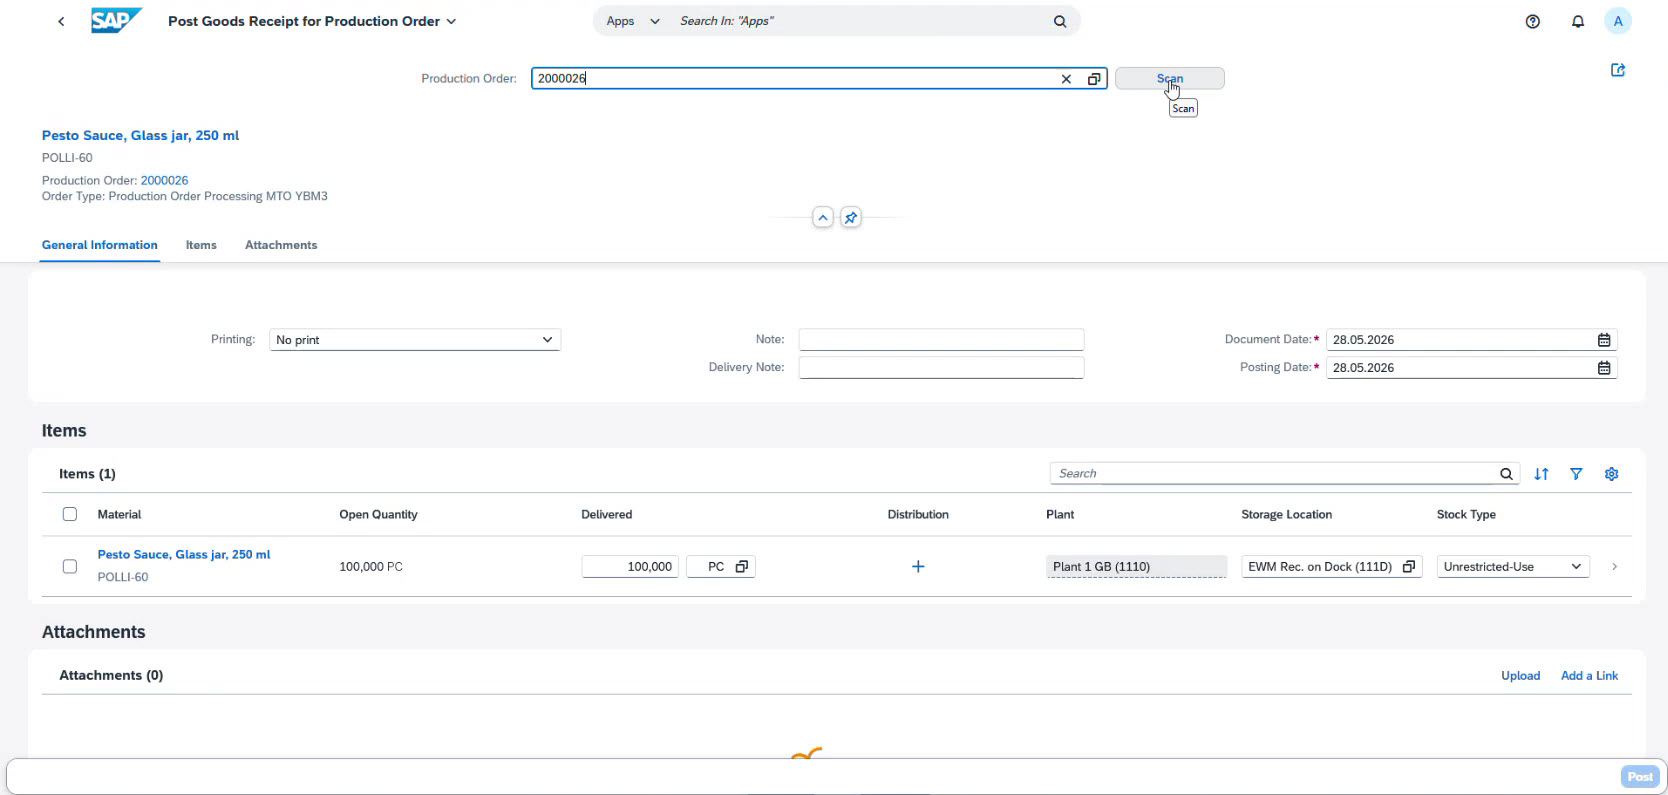Clear the Production Order field value
Viewport: 1668px width, 795px height.
click(1066, 79)
